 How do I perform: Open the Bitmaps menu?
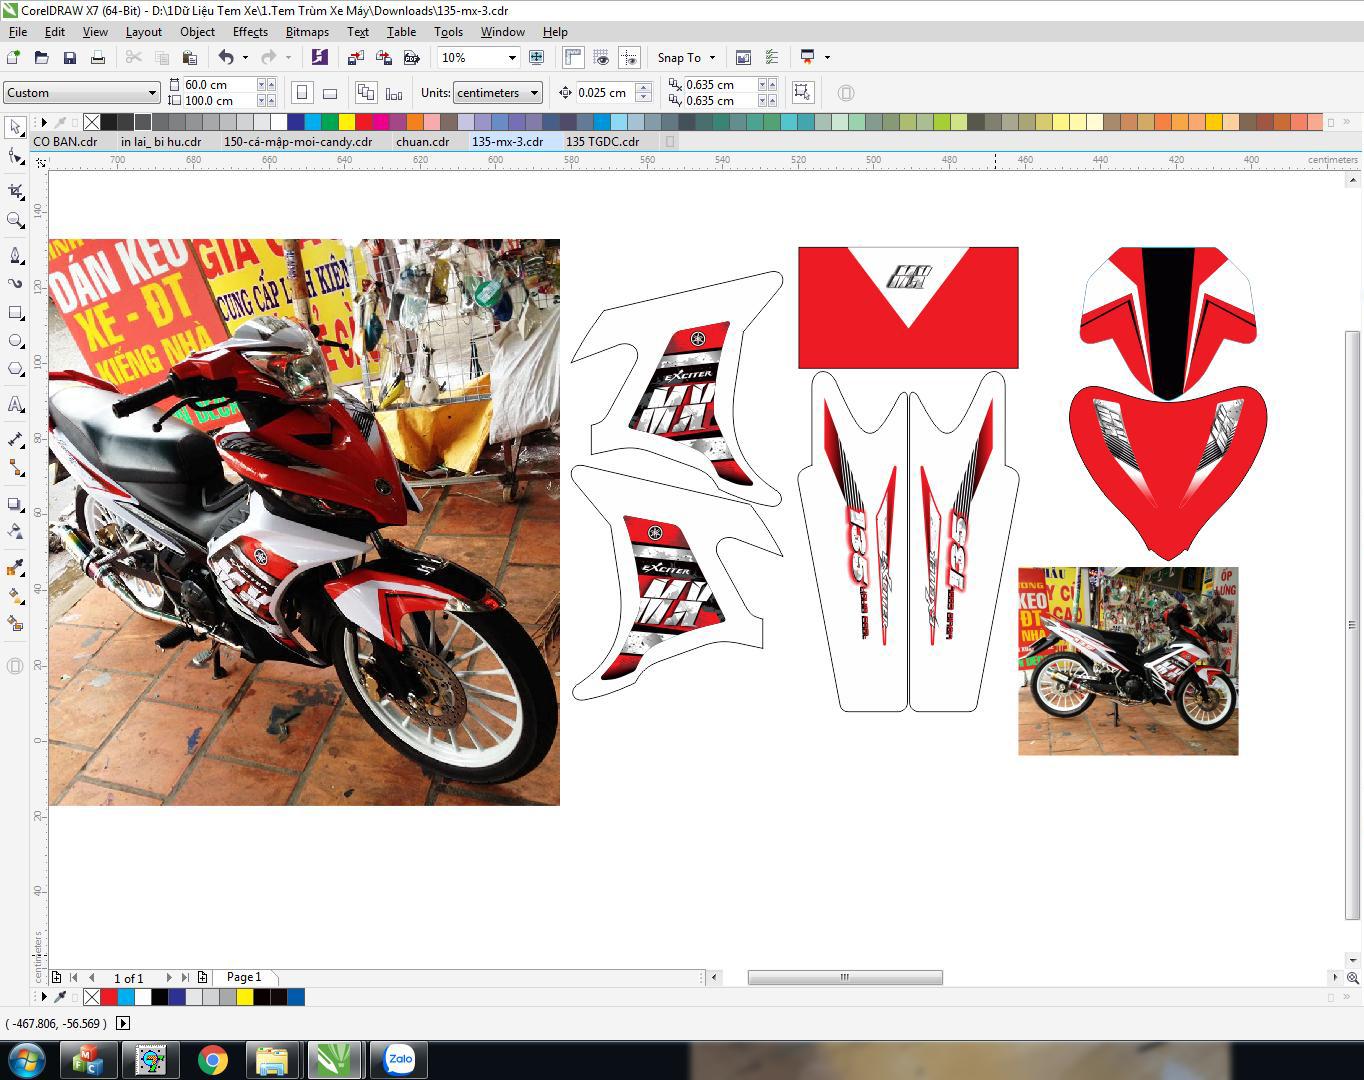pos(307,32)
